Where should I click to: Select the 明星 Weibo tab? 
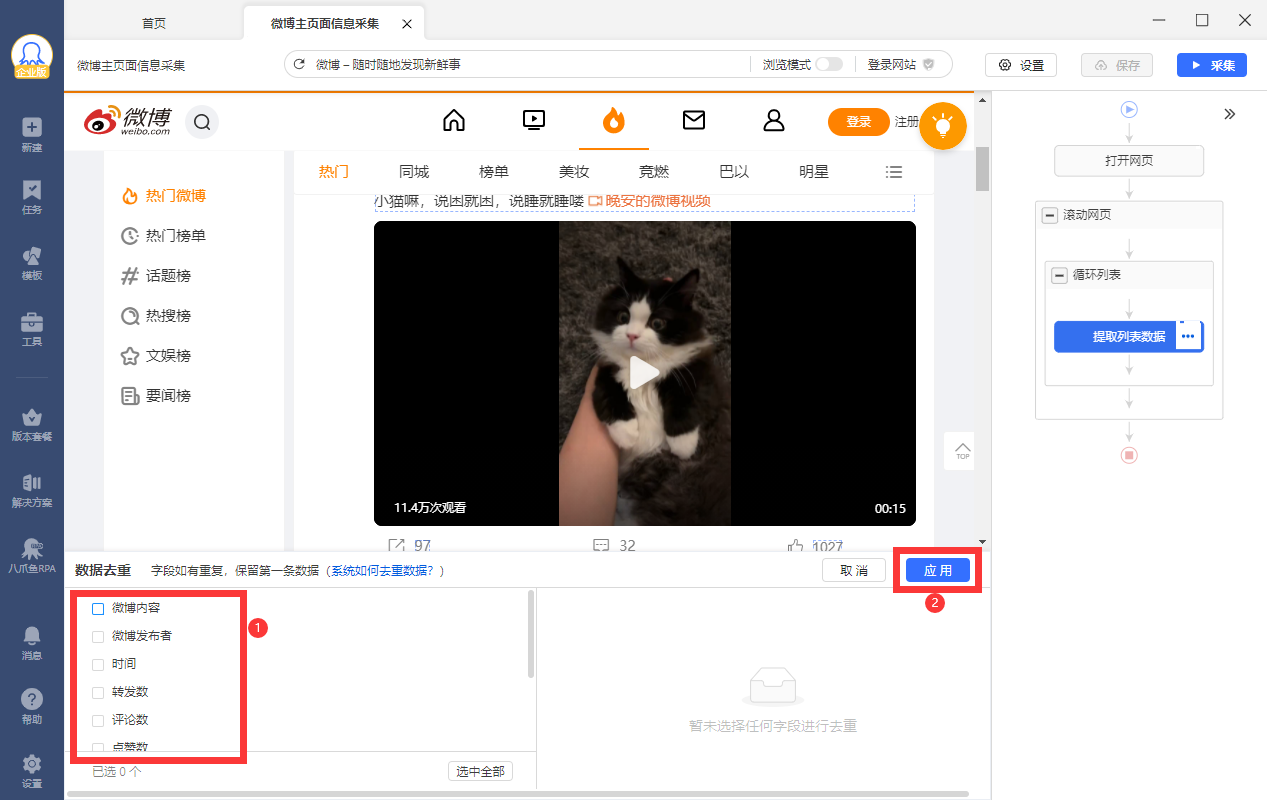click(814, 172)
